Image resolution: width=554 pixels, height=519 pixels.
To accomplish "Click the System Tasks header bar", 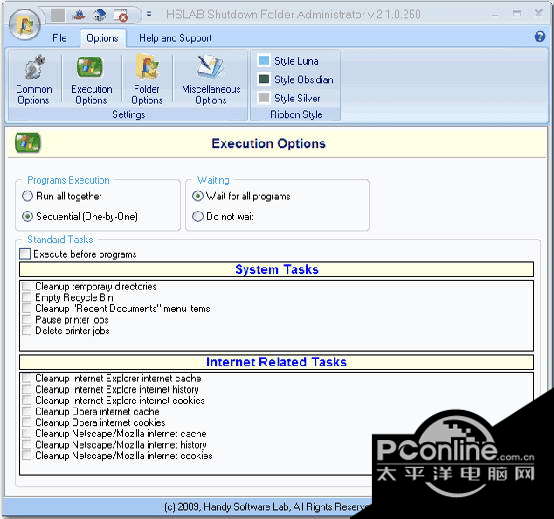I will pos(276,269).
